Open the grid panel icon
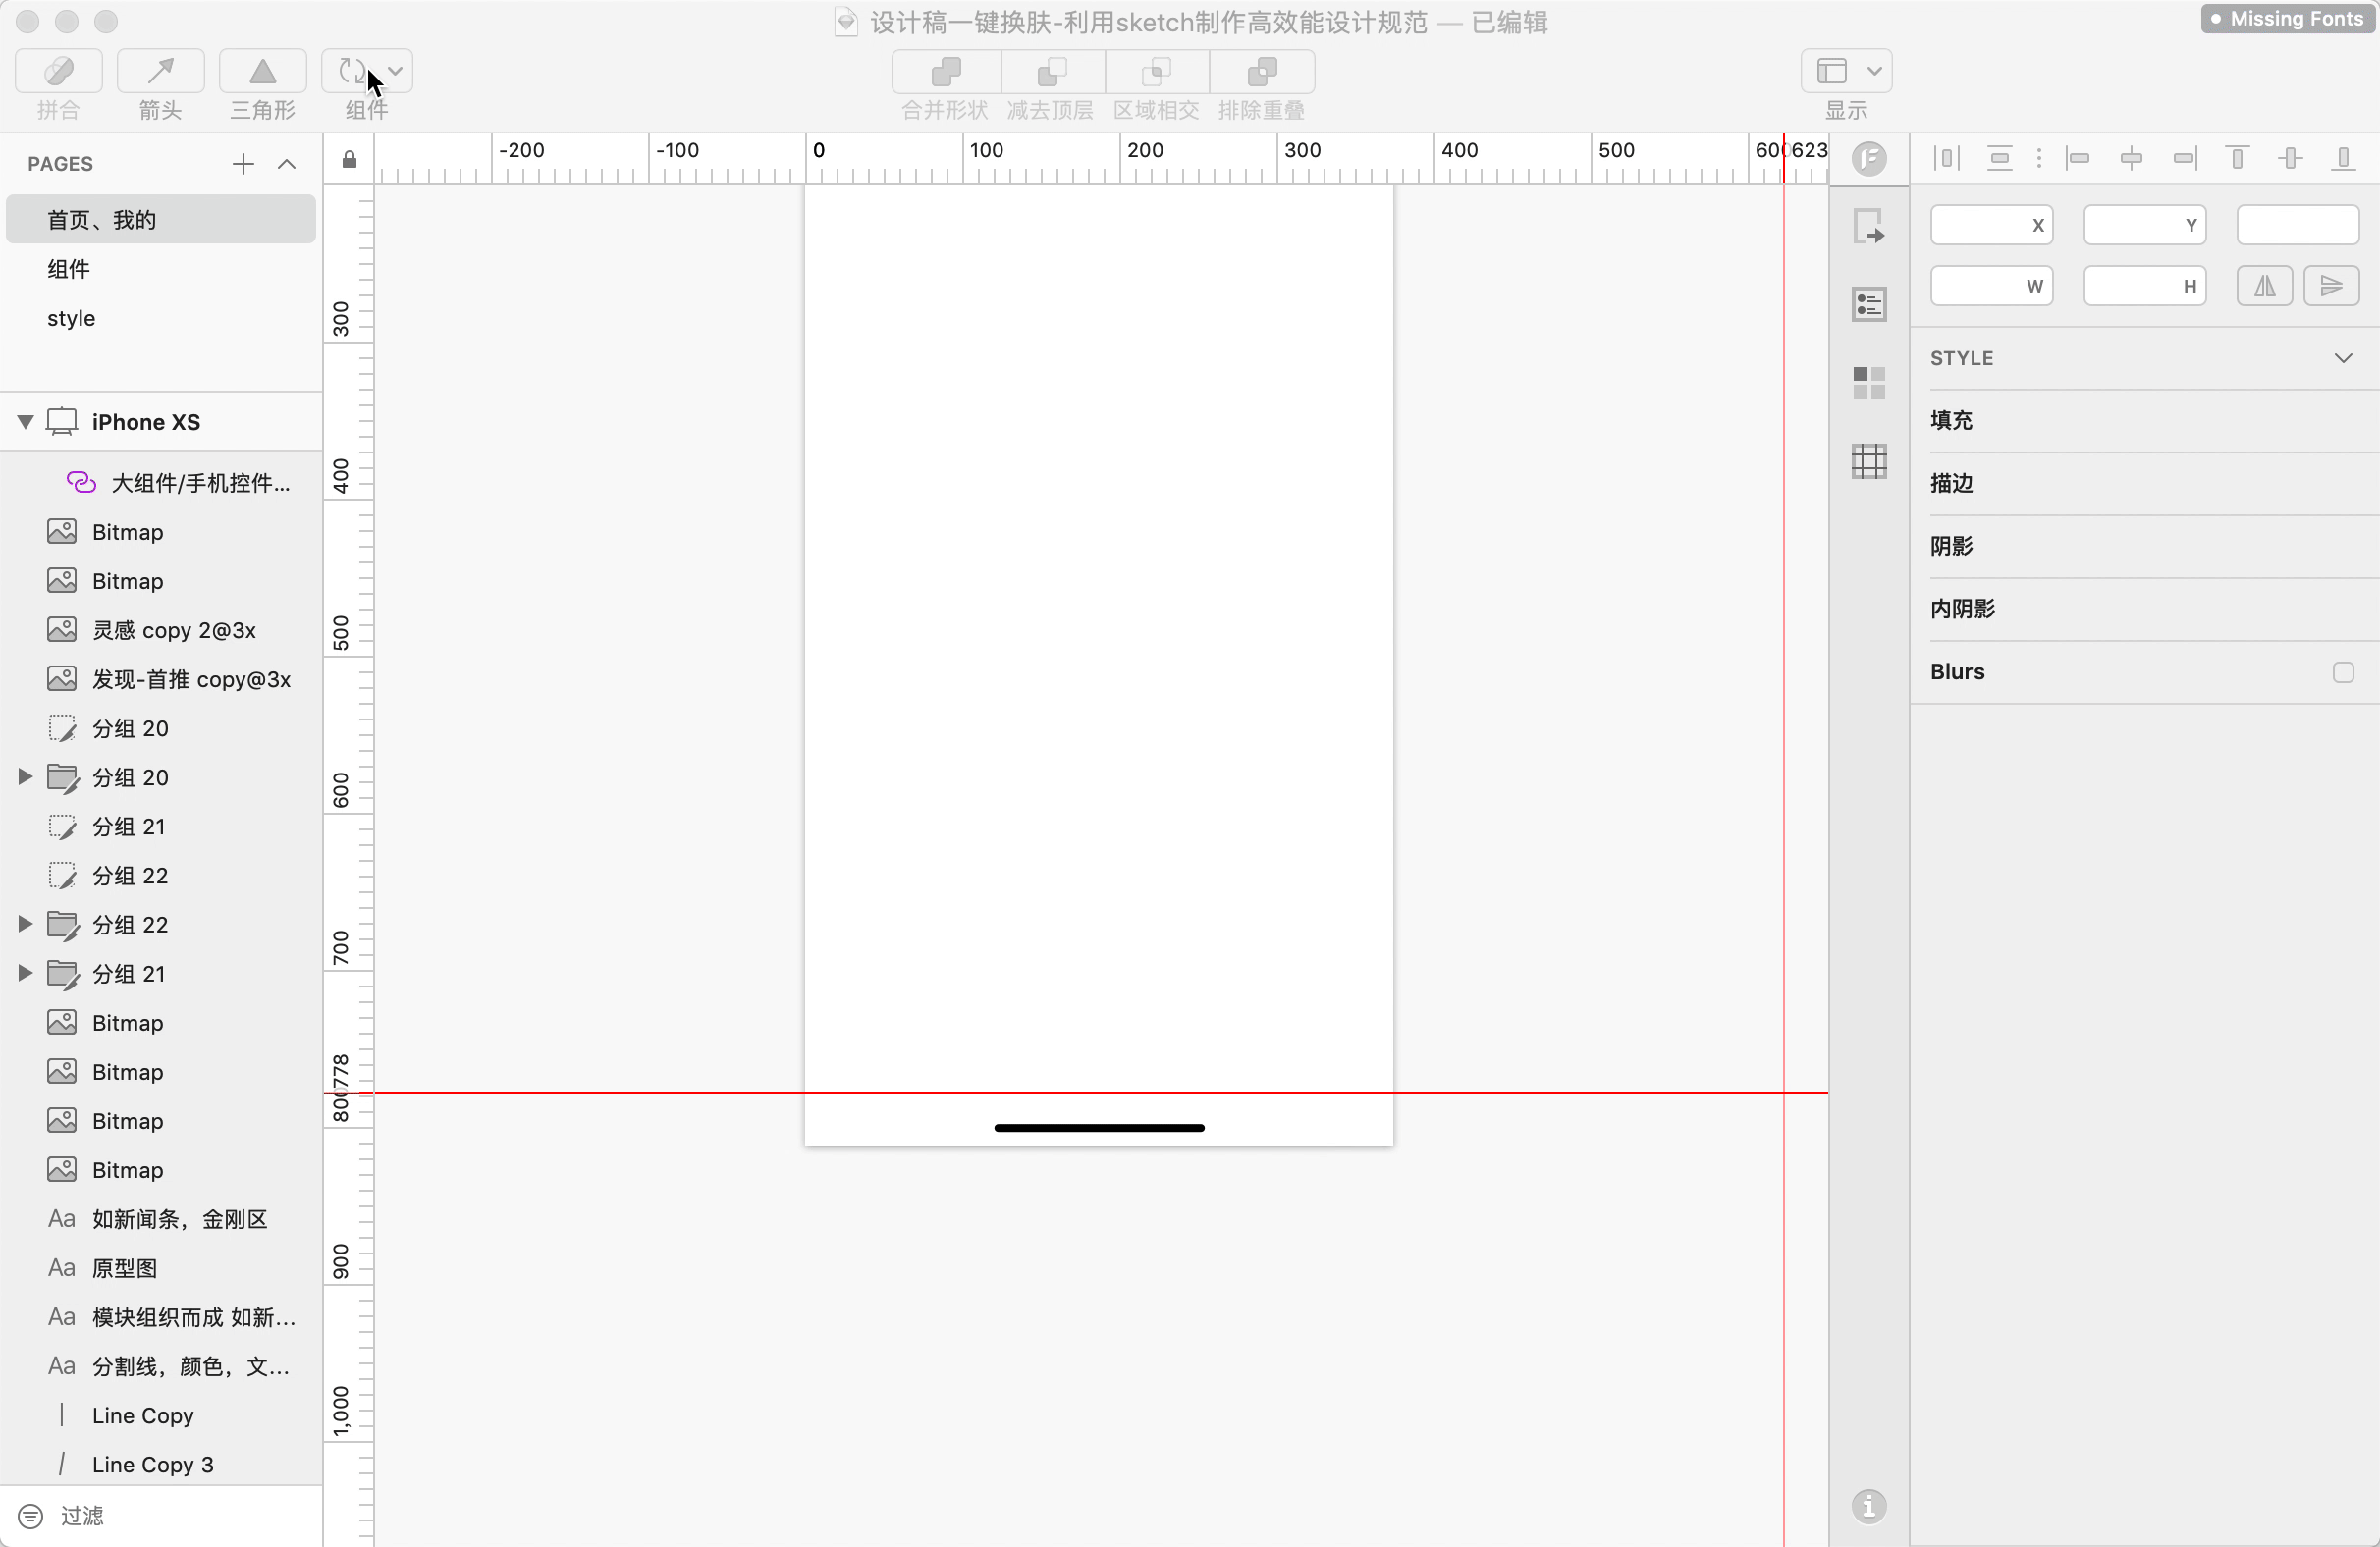2380x1547 pixels. (1868, 461)
